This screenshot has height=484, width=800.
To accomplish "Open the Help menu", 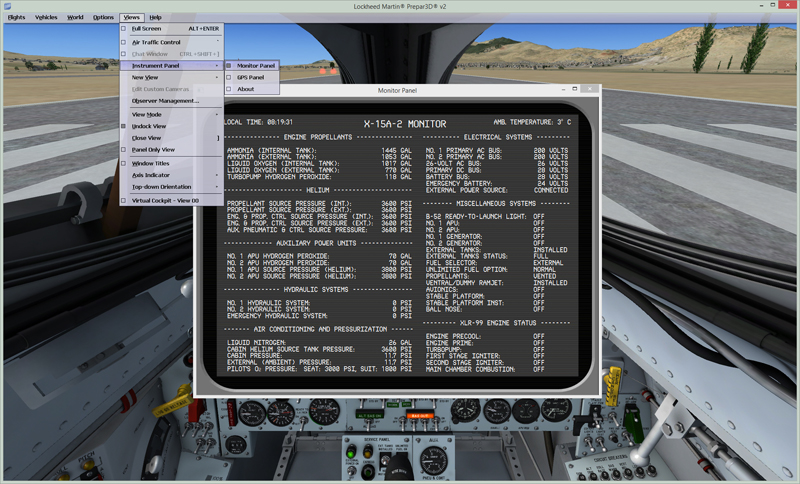I will point(156,17).
